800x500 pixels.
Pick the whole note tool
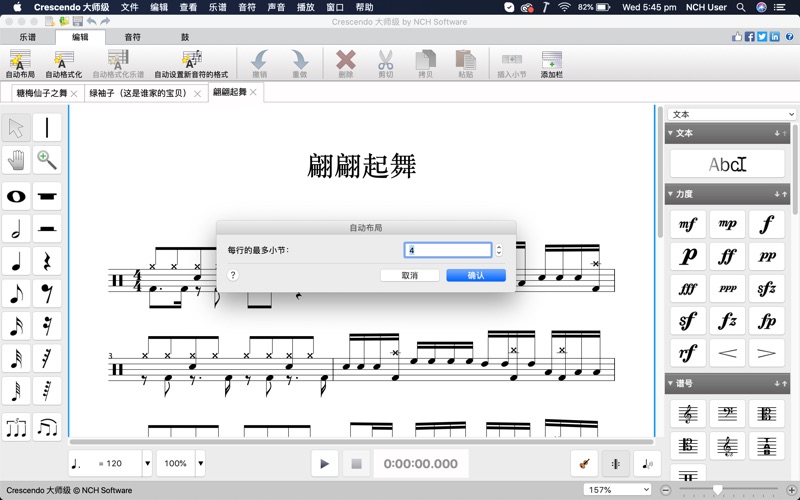[x=16, y=196]
